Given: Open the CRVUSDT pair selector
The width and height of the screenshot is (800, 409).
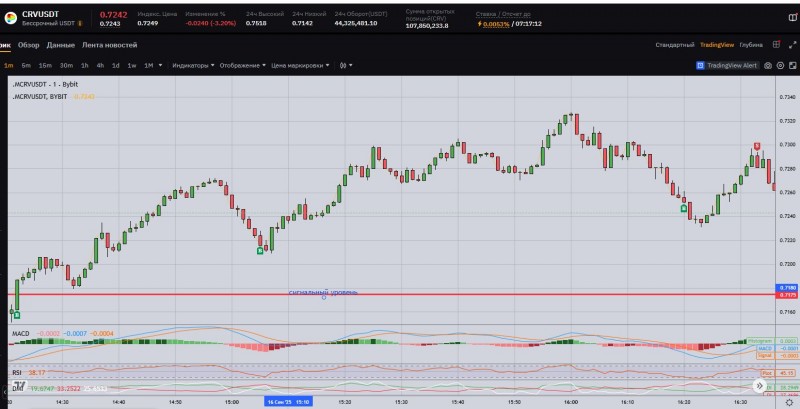Looking at the screenshot, I should (41, 14).
